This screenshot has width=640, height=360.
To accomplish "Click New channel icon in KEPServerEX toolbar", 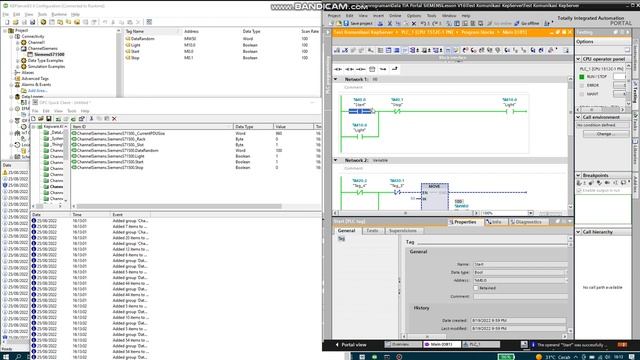I will (43, 22).
